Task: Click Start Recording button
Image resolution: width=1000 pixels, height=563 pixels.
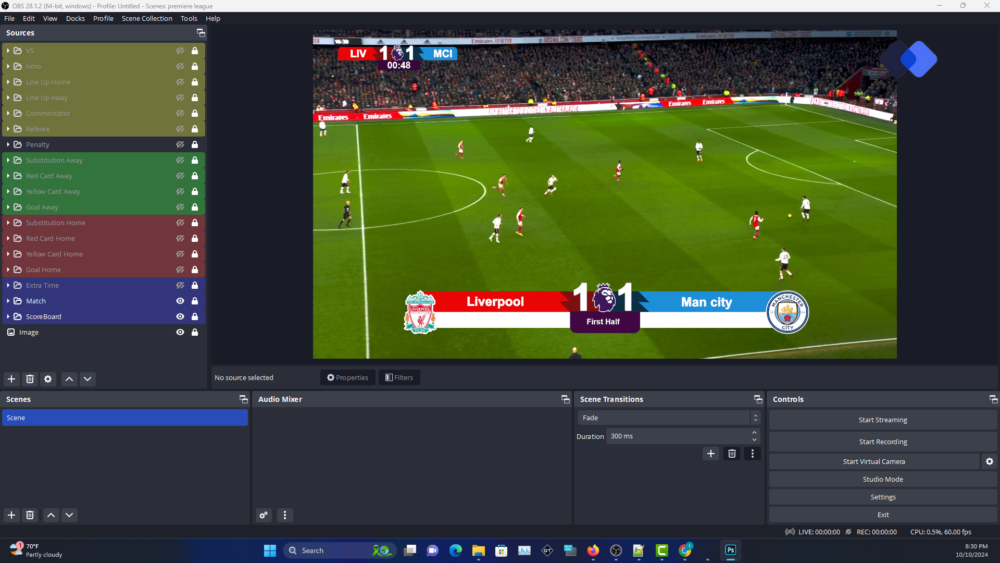Action: (883, 441)
